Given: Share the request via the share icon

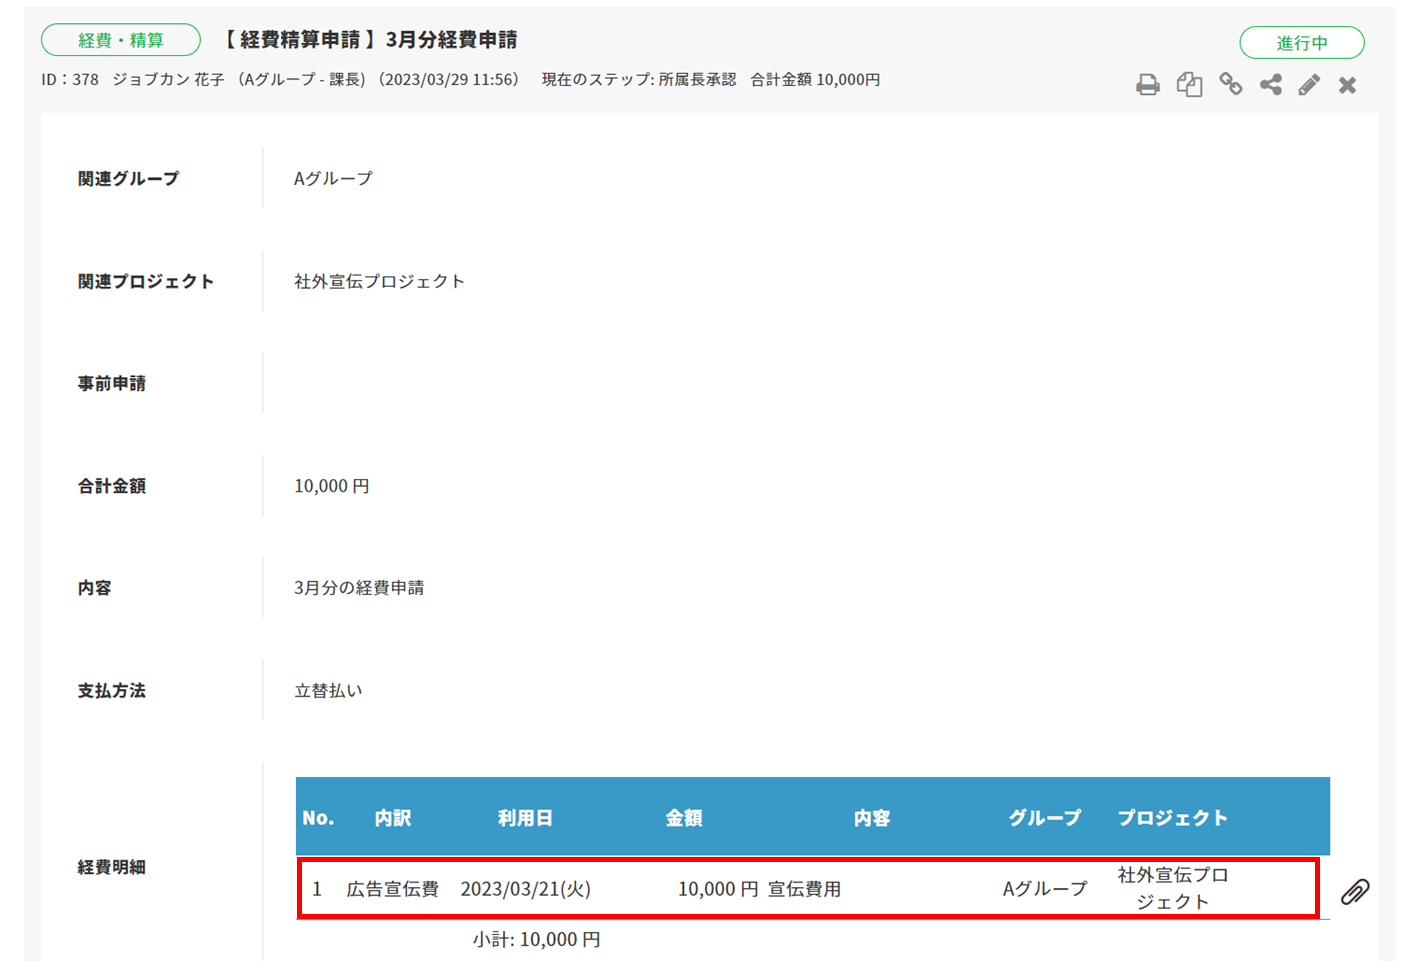Looking at the screenshot, I should (1270, 85).
